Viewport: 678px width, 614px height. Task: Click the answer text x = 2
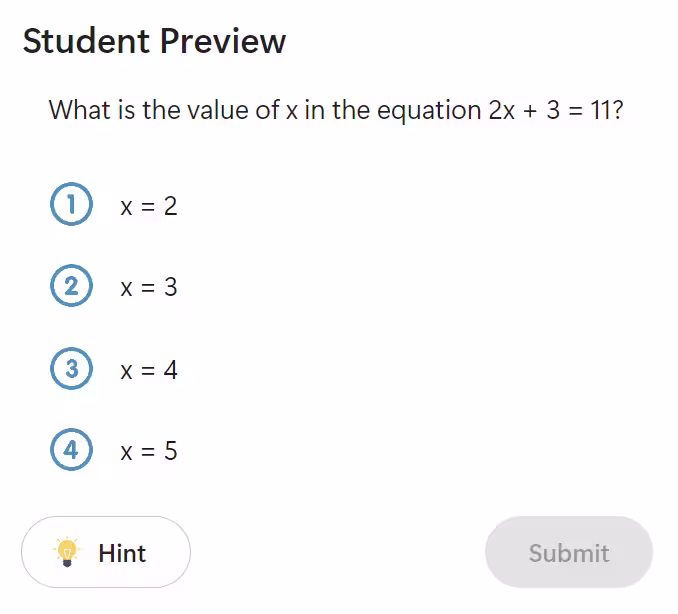click(148, 206)
